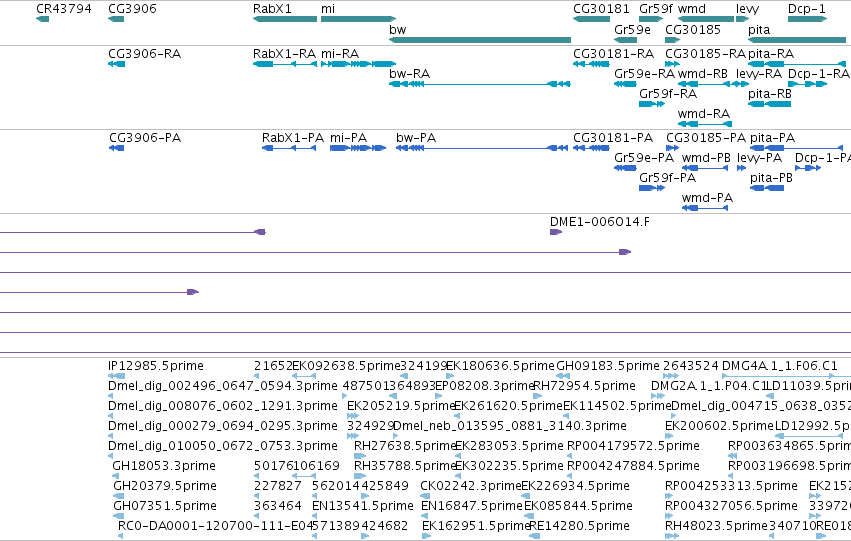Click the CG30181-RA transcript label

[x=613, y=54]
